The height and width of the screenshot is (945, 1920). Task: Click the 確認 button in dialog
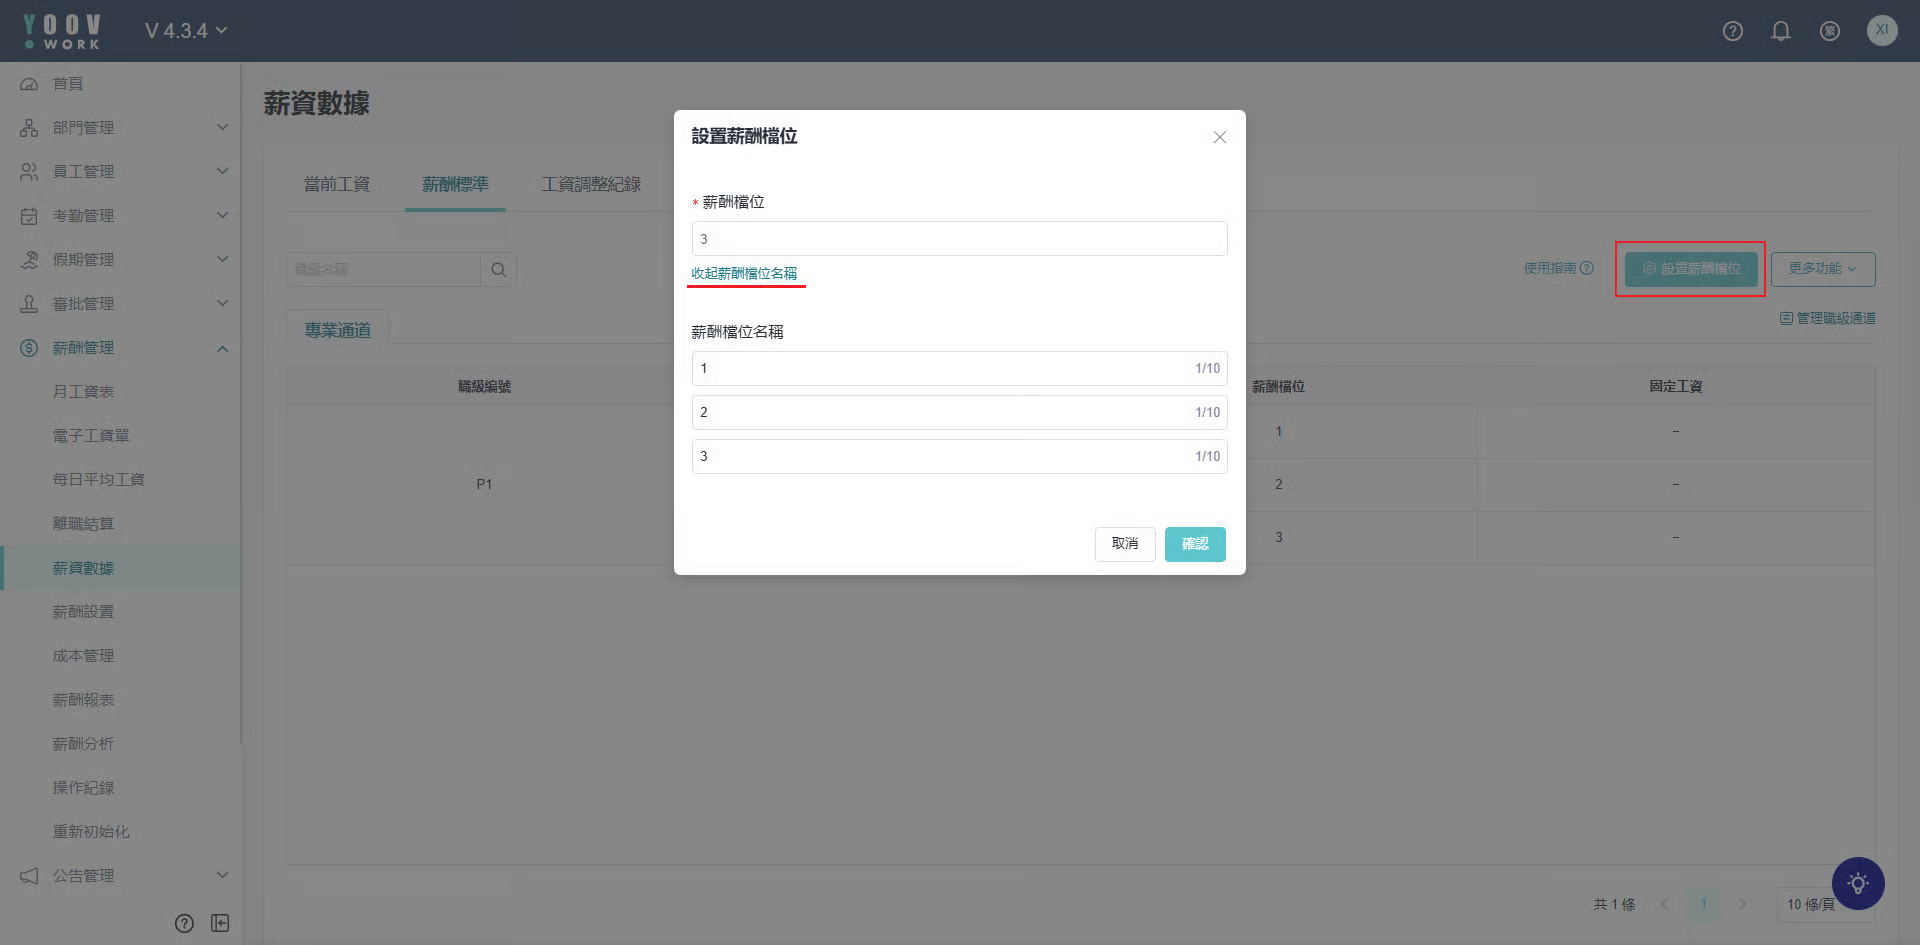click(1195, 544)
